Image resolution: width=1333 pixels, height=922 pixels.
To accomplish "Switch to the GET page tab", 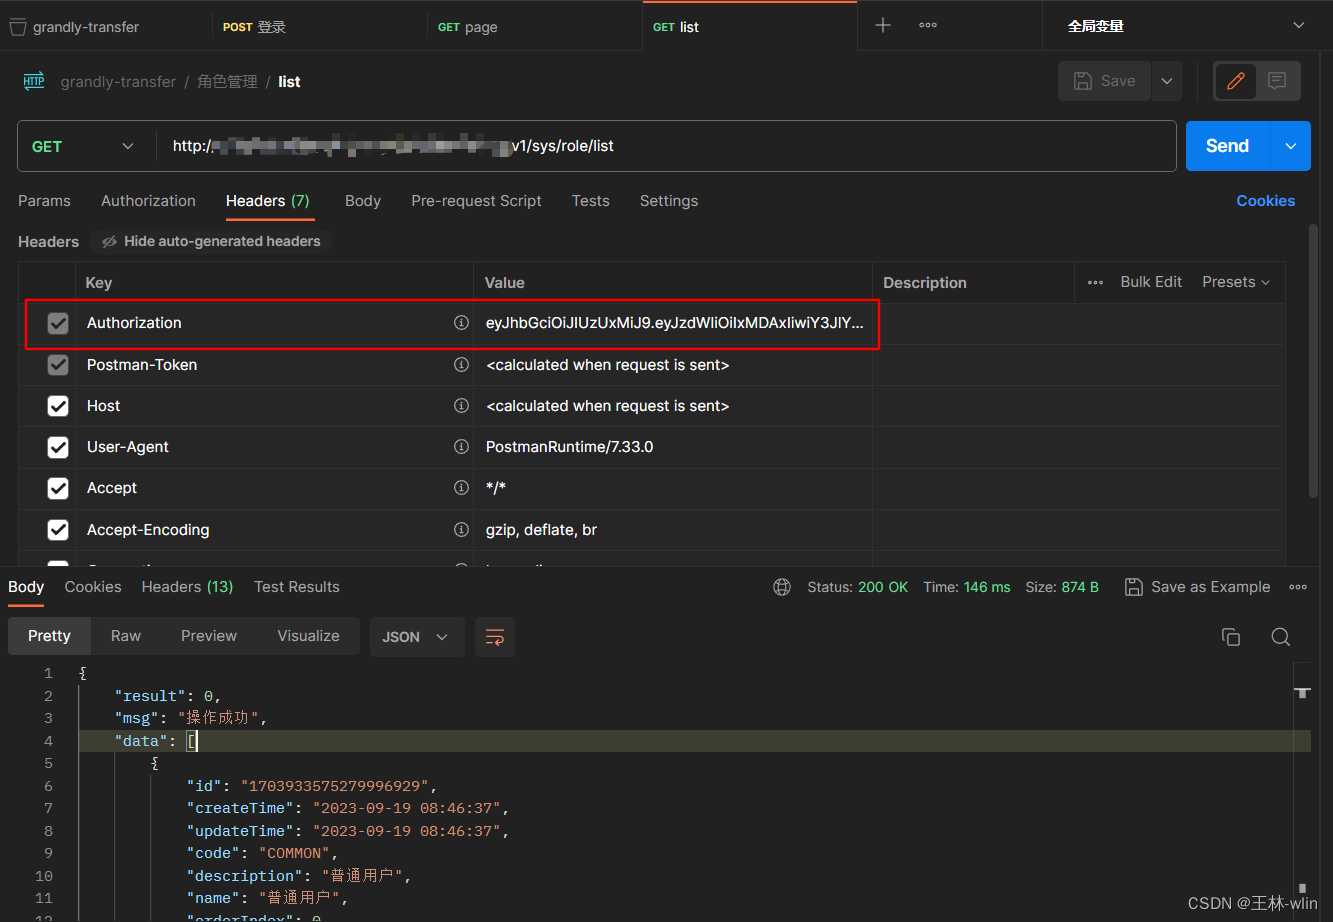I will coord(535,27).
